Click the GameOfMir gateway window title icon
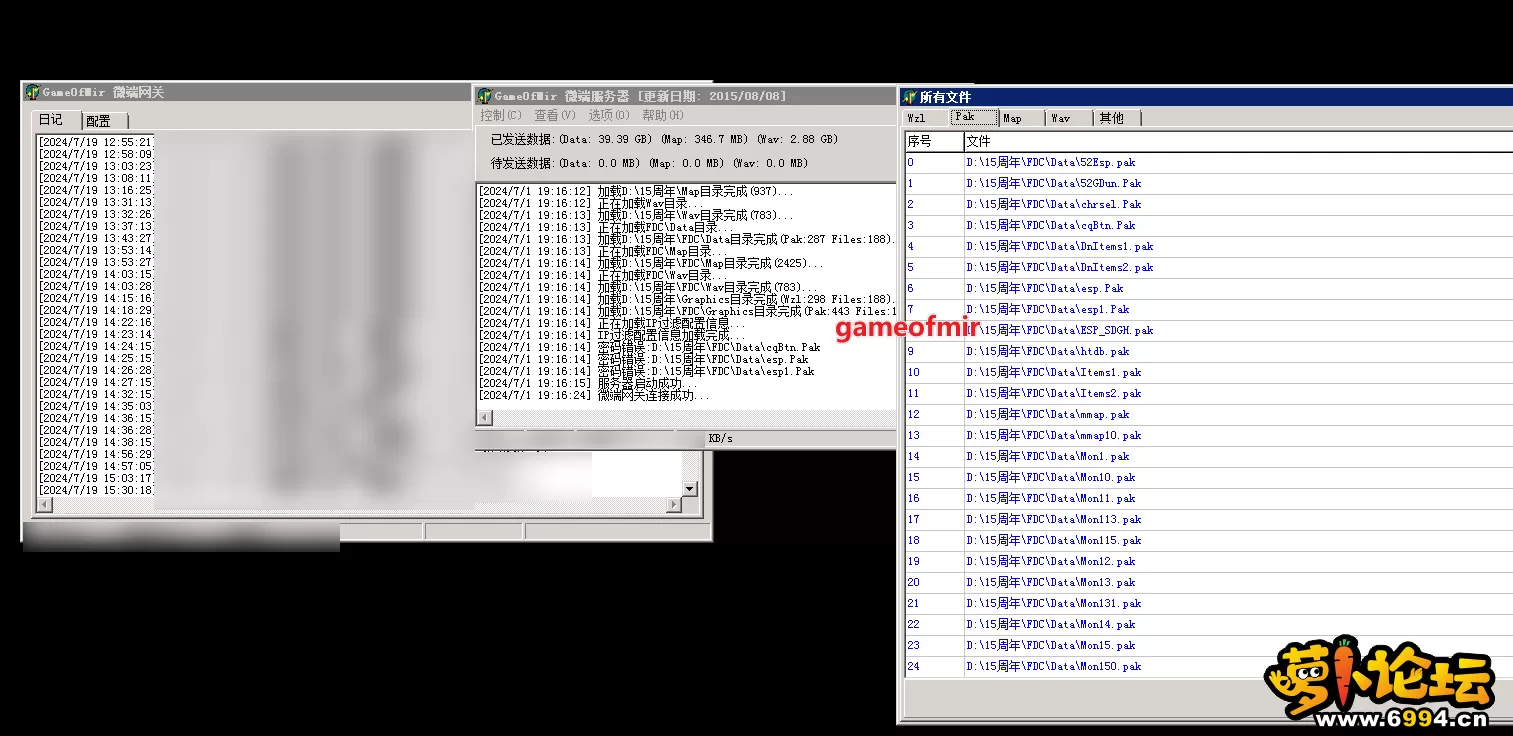This screenshot has height=736, width=1513. pos(32,92)
